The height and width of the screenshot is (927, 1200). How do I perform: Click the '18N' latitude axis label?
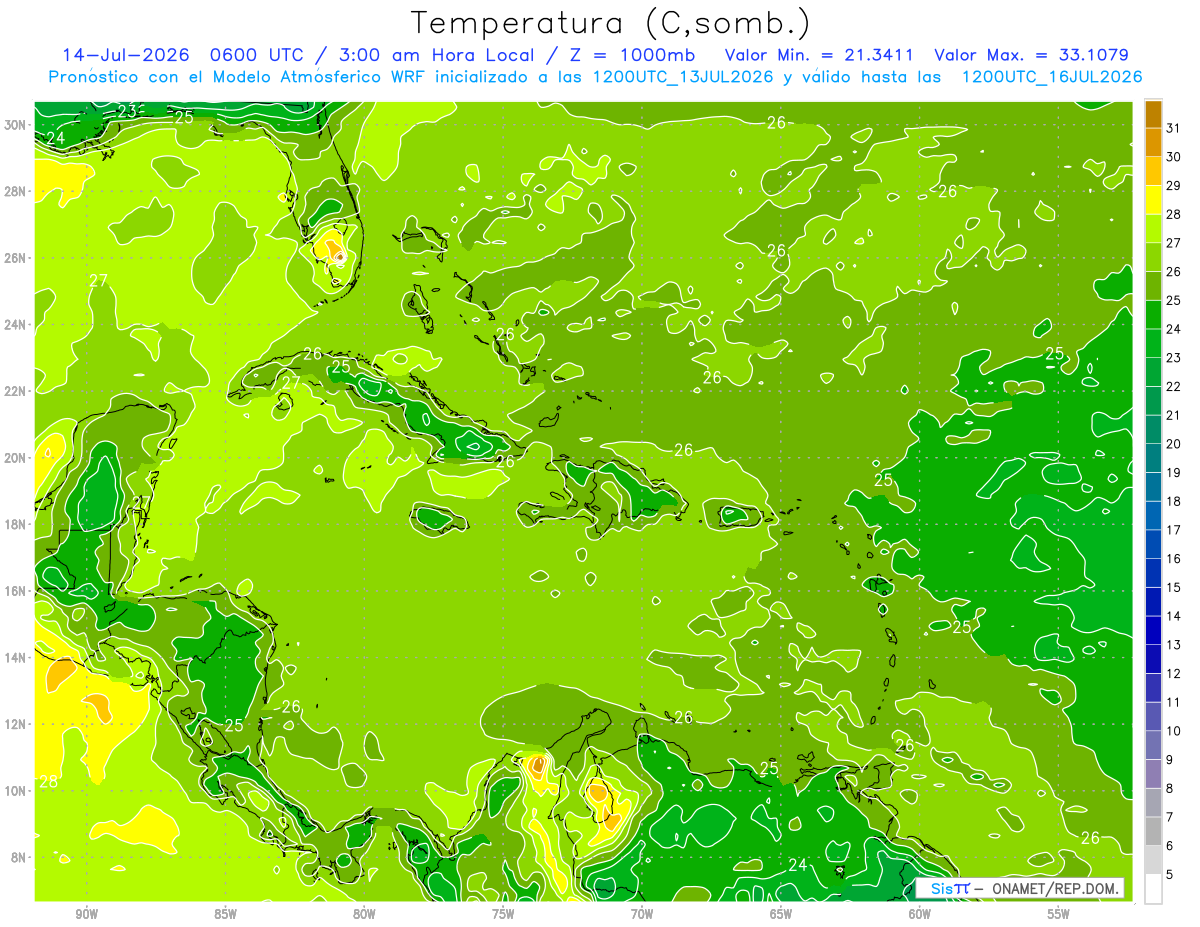[17, 524]
